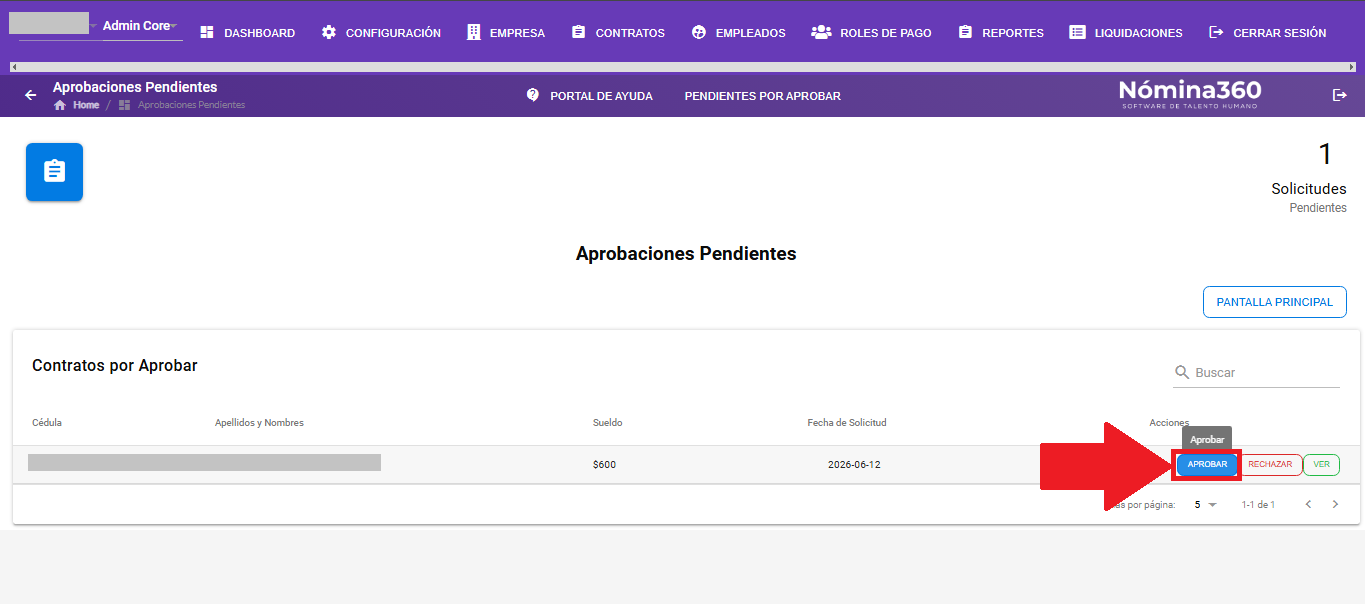Viewport: 1365px width, 604px height.
Task: Click the $600 salary cell
Action: click(x=604, y=465)
